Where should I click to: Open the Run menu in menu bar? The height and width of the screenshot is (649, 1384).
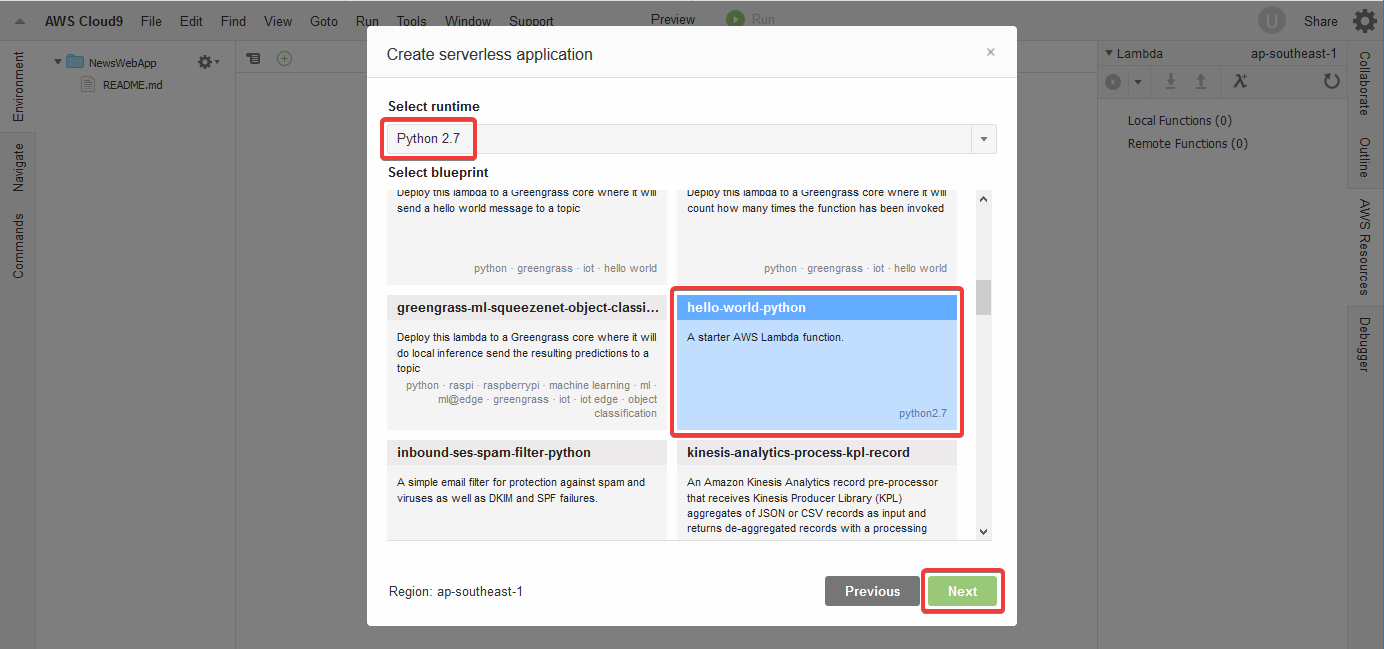[367, 21]
